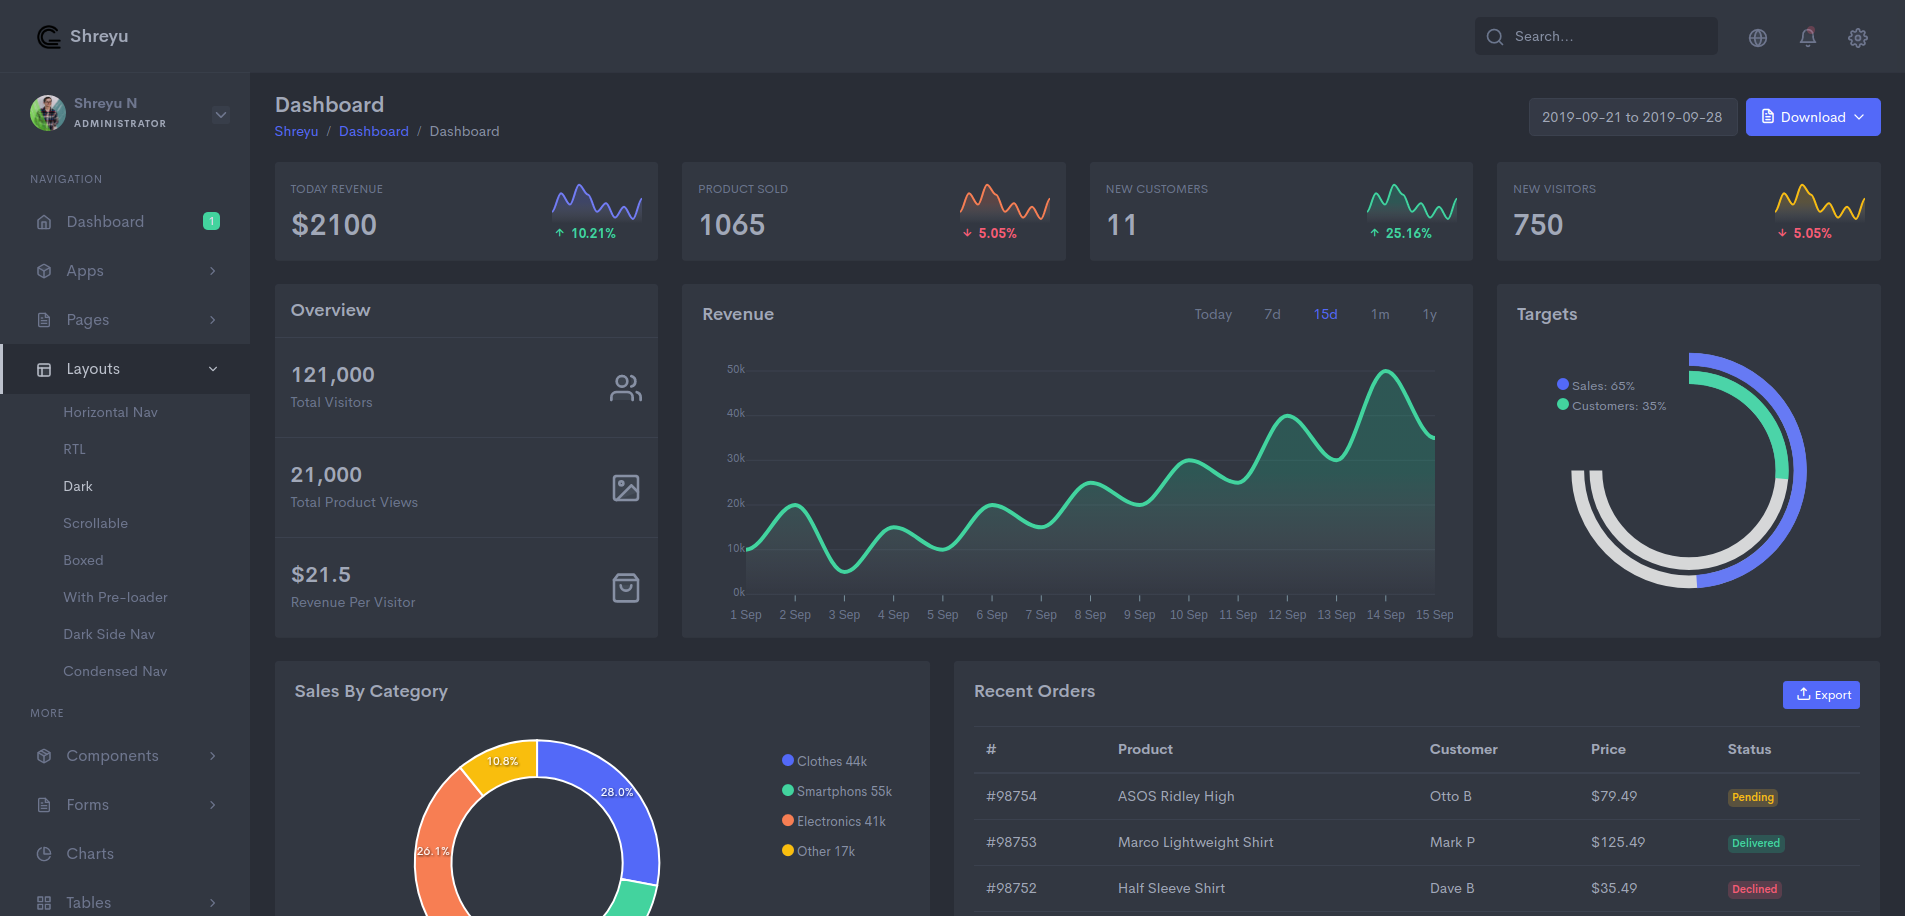Open the With Pre-loader layout item
The image size is (1905, 916).
(116, 597)
